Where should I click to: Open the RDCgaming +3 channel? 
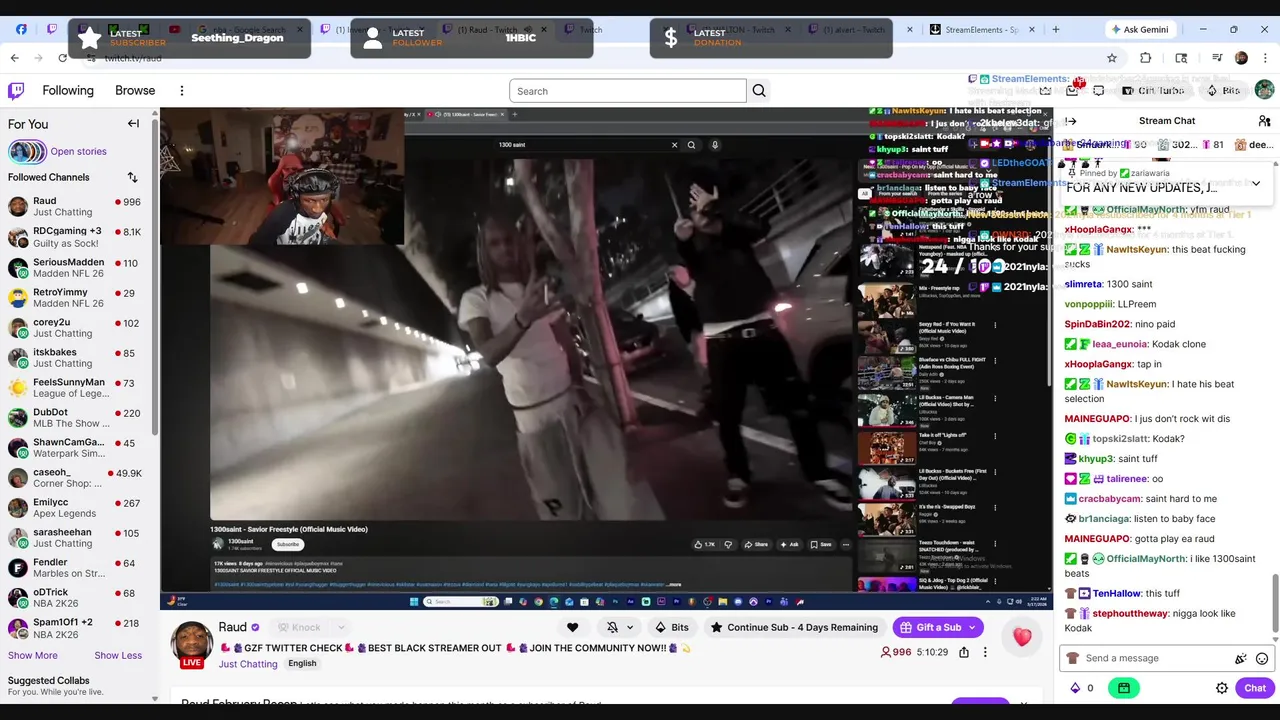click(x=75, y=237)
